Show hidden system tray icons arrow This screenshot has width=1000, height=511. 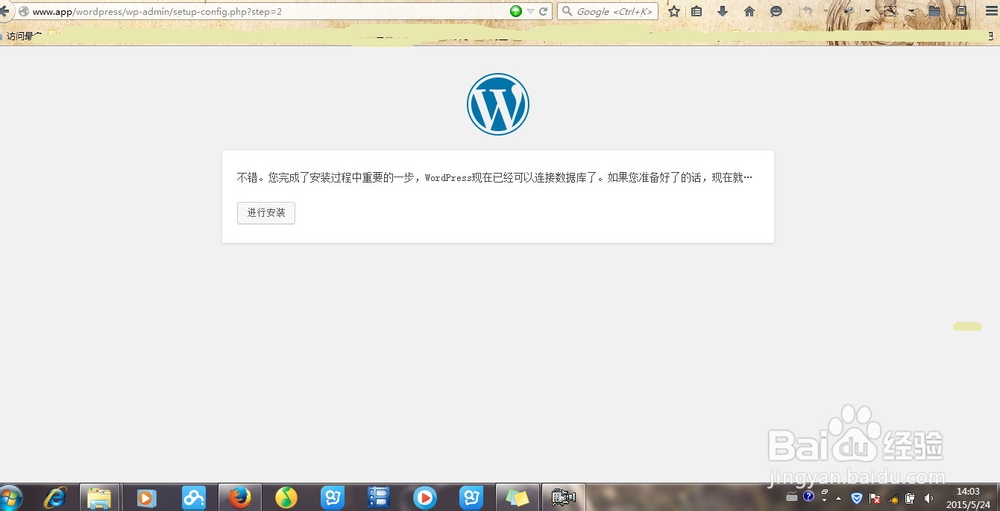pos(838,498)
